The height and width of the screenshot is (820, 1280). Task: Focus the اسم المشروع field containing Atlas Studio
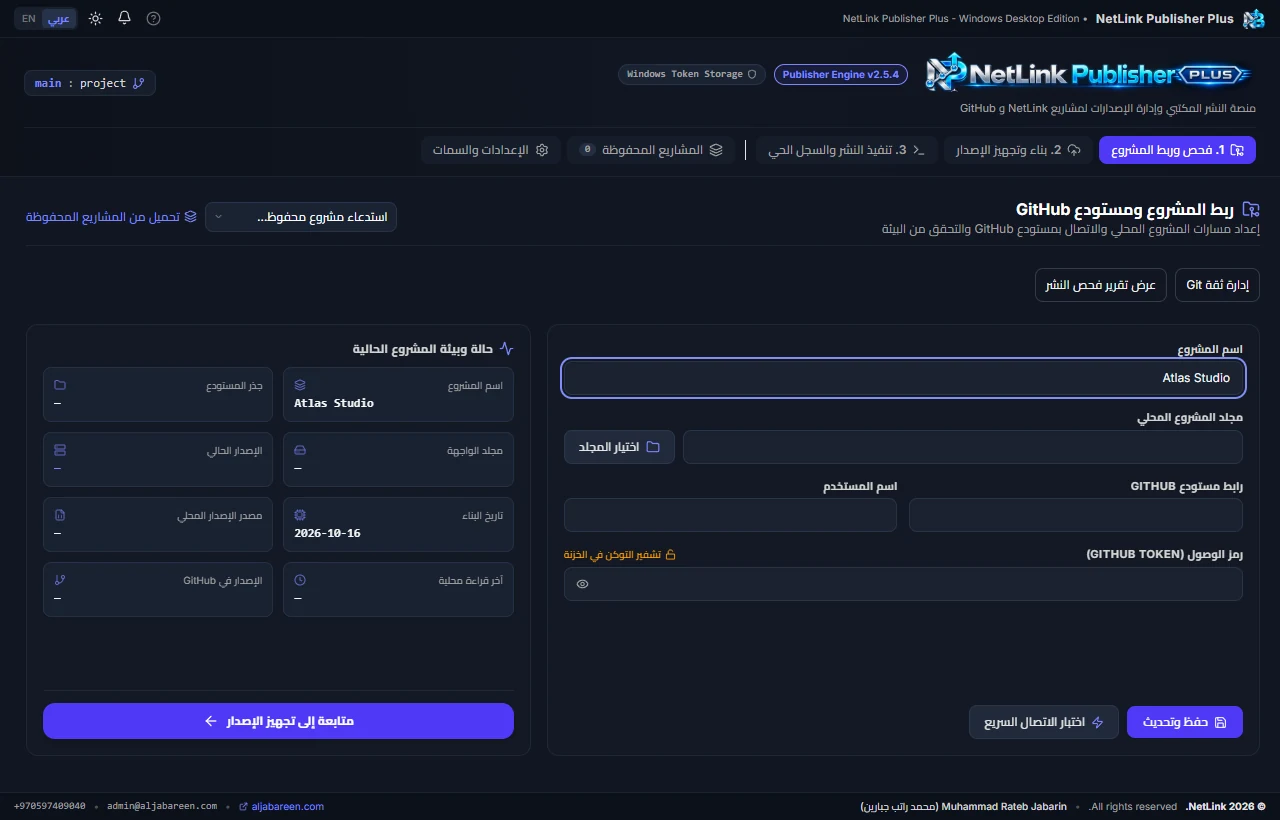coord(903,378)
